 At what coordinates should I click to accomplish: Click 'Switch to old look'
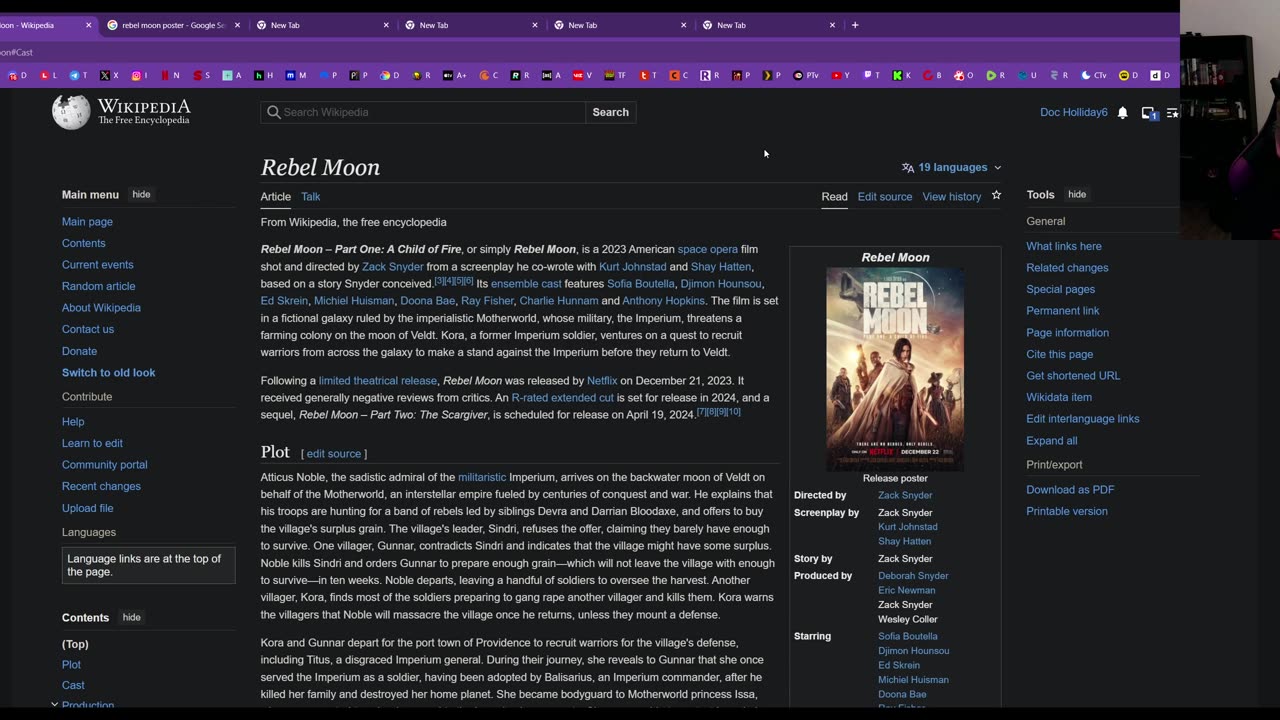pos(108,372)
